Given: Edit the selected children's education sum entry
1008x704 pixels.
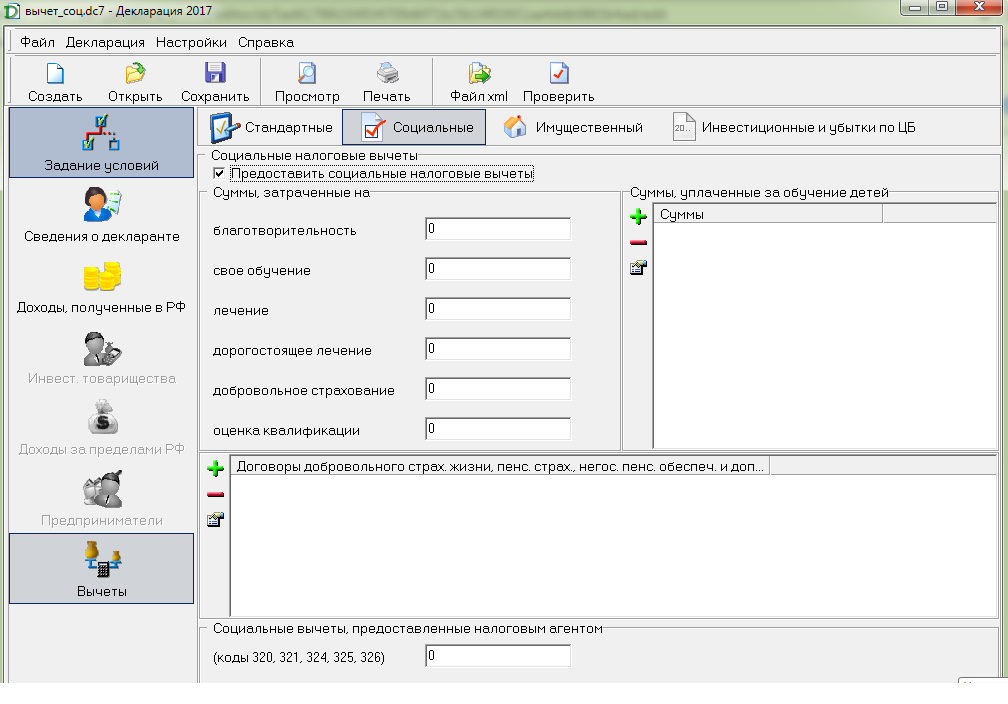Looking at the screenshot, I should 638,267.
